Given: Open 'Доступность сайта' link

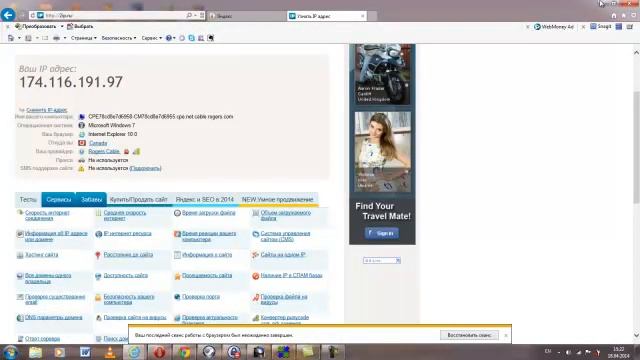Looking at the screenshot, I should 126,276.
